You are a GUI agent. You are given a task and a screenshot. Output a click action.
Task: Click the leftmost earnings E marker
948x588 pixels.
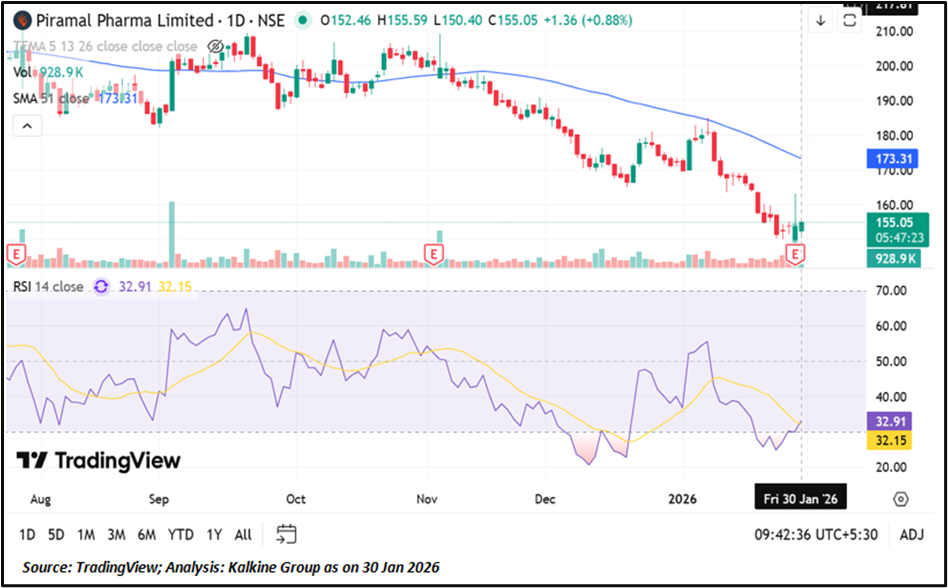click(16, 255)
